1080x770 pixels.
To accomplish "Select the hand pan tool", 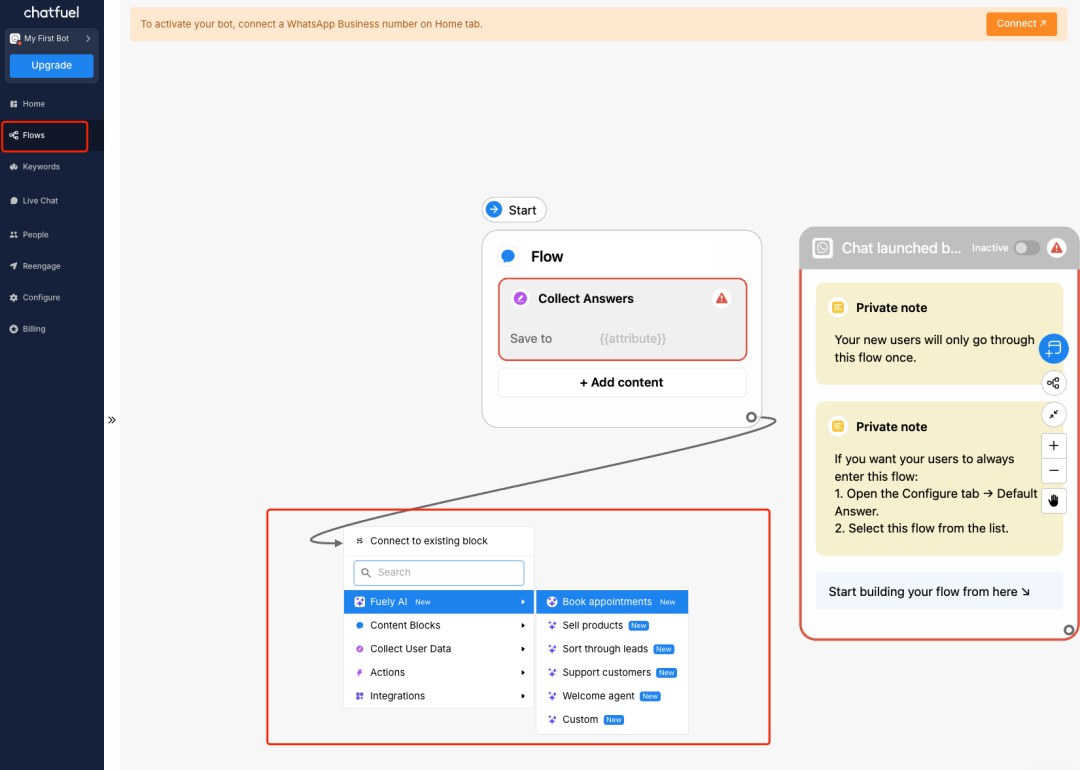I will (x=1054, y=501).
